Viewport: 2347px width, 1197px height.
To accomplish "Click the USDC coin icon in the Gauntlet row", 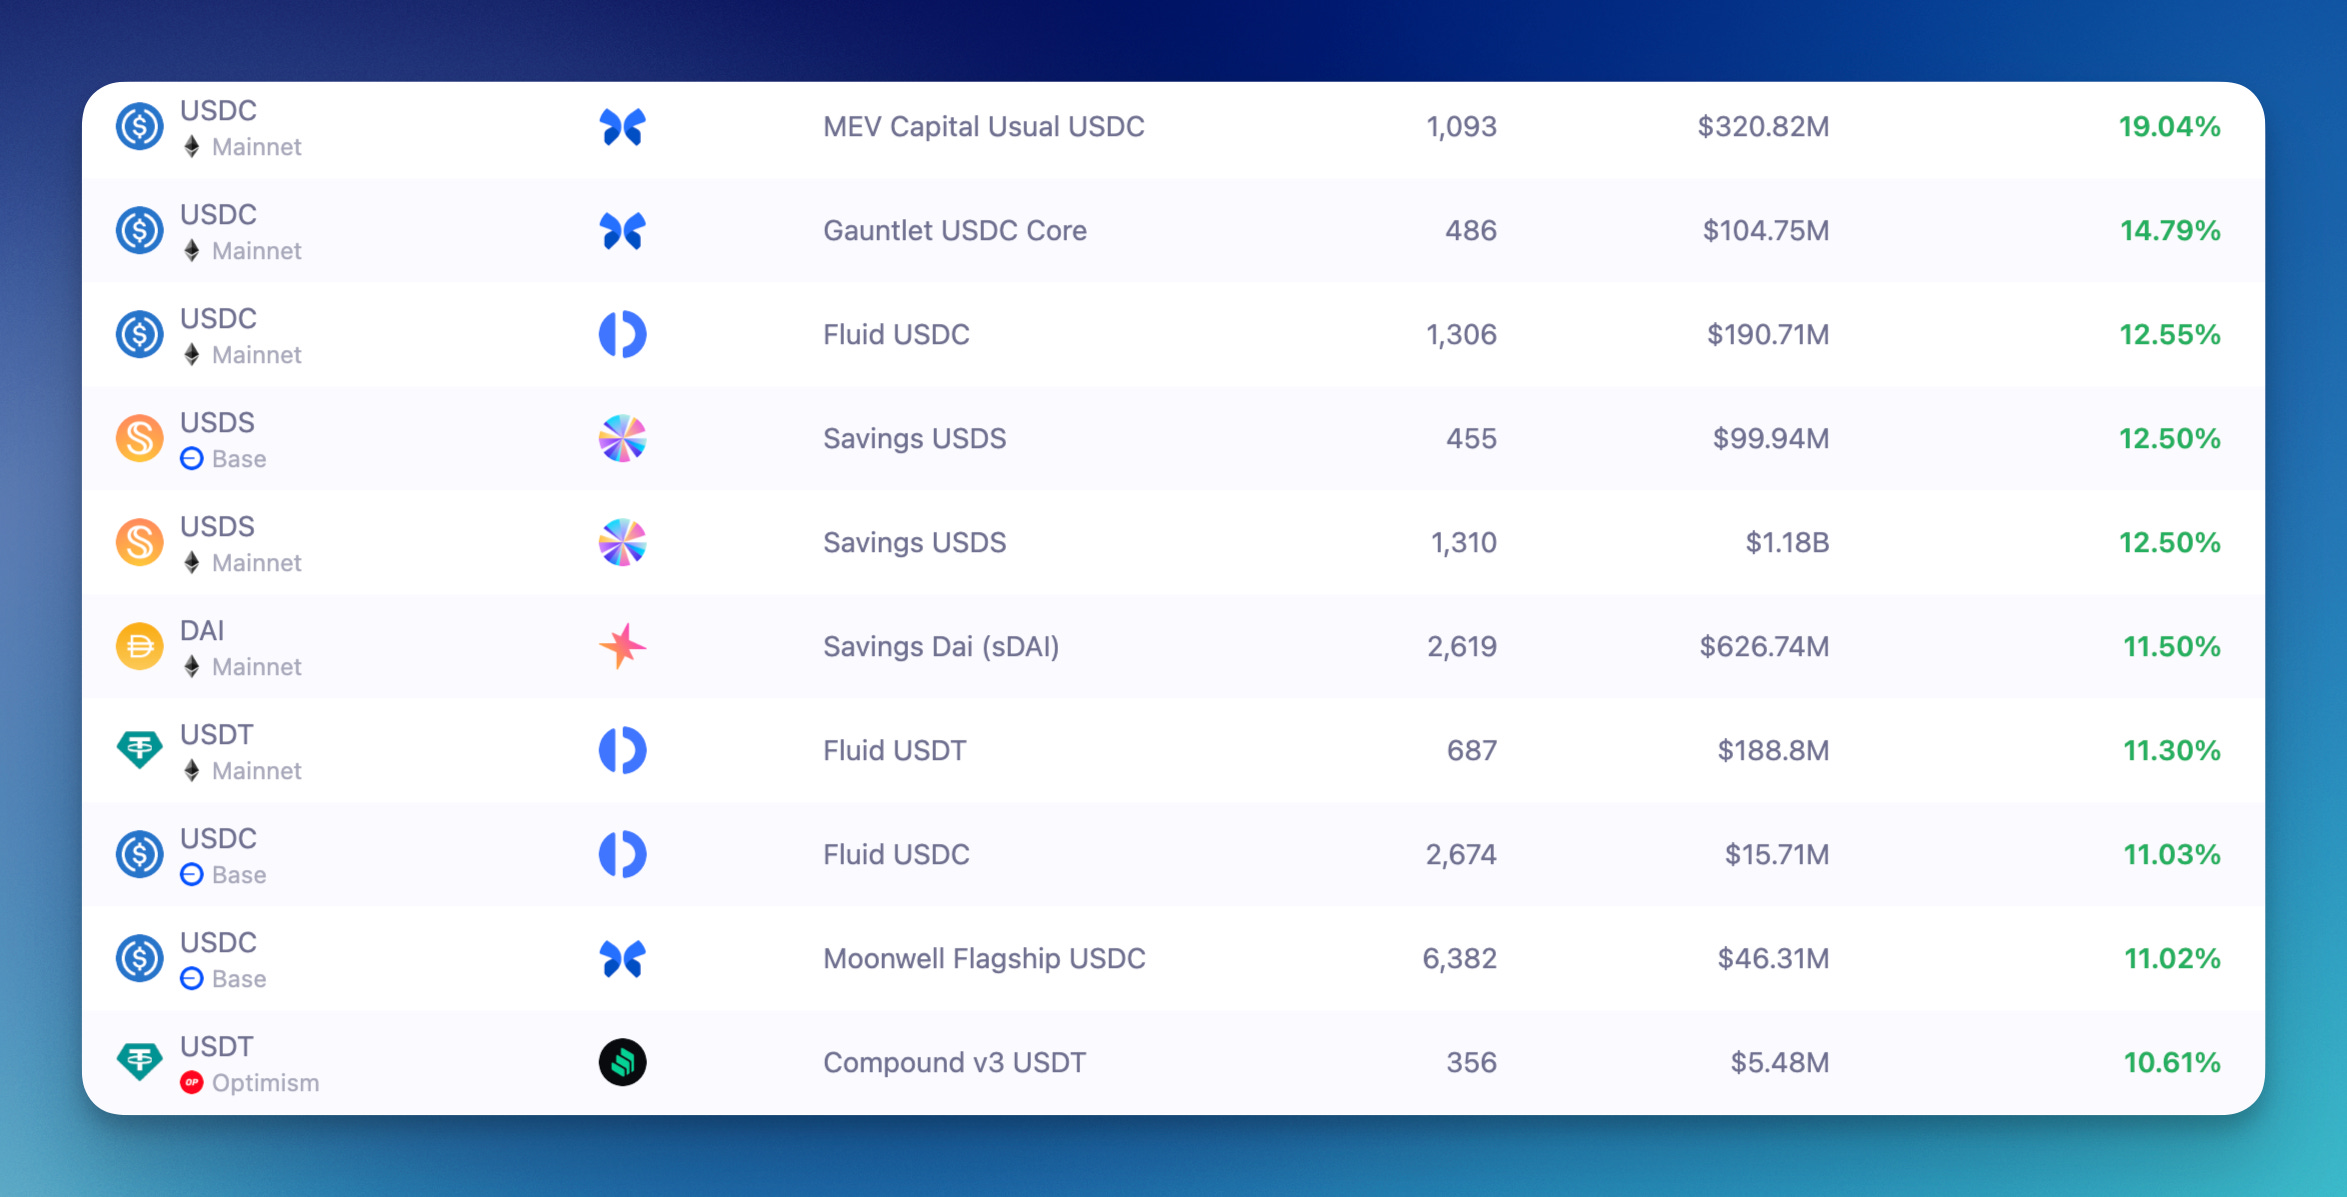I will point(140,231).
